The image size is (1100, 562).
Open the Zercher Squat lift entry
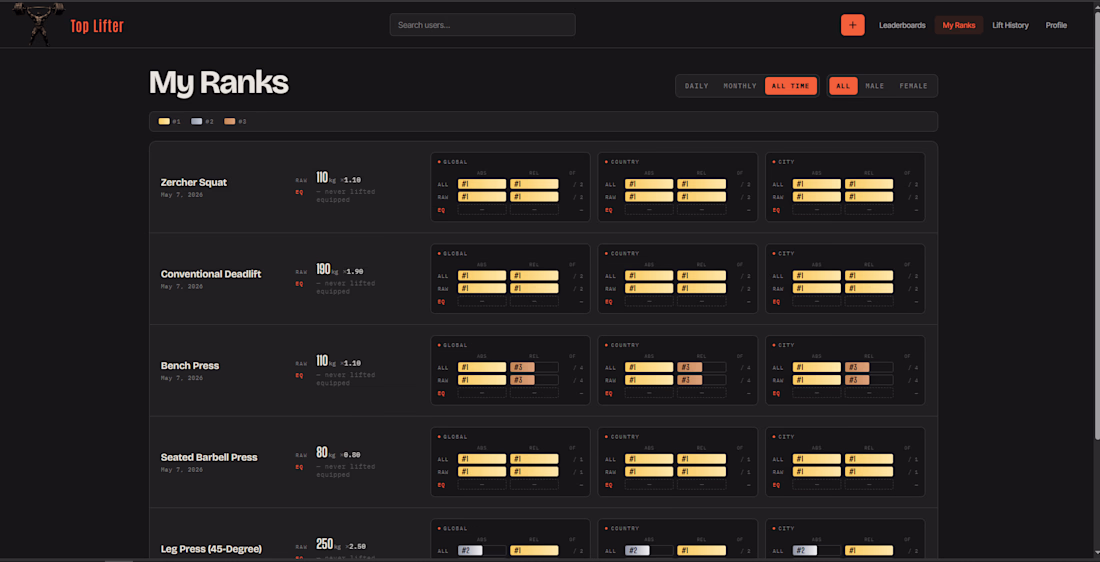click(x=194, y=182)
